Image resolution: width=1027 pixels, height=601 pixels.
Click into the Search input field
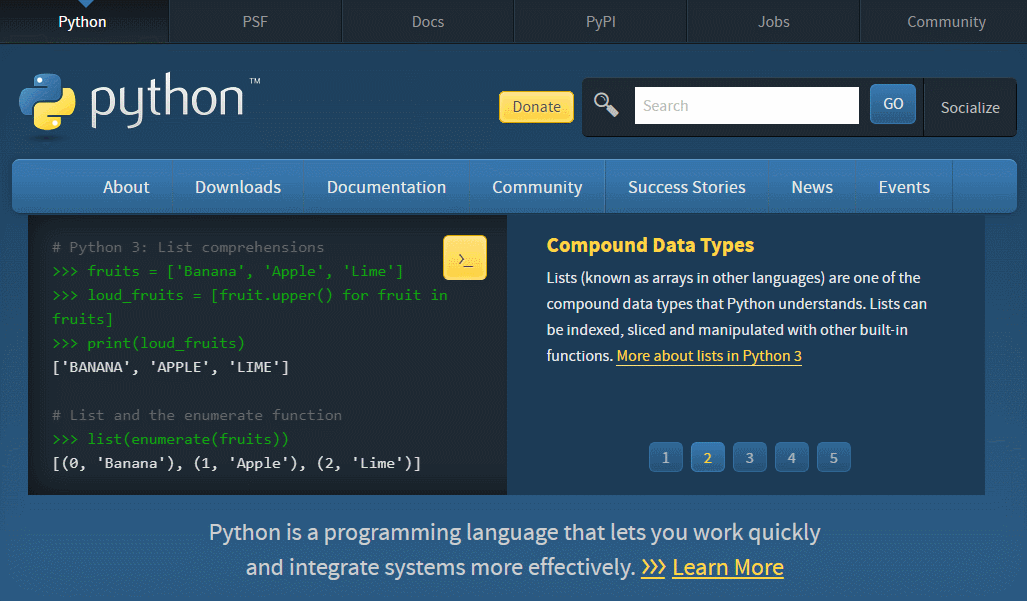point(747,105)
